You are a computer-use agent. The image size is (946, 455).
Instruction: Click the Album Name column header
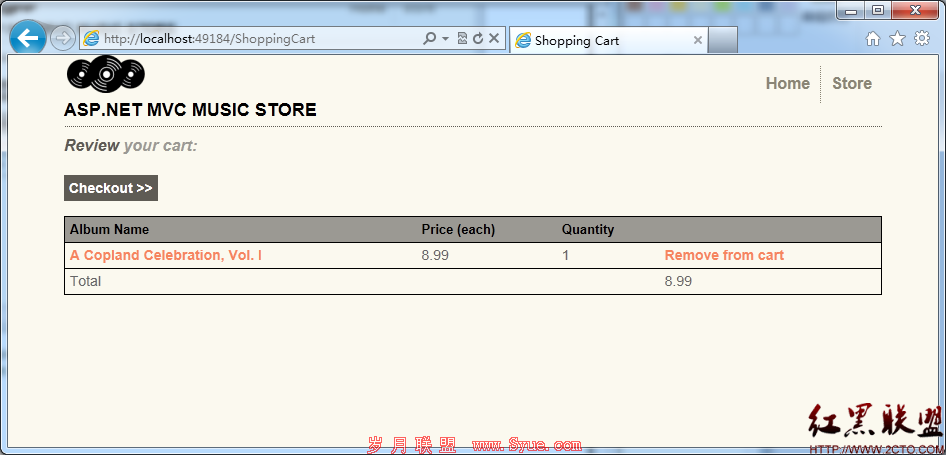click(x=109, y=229)
